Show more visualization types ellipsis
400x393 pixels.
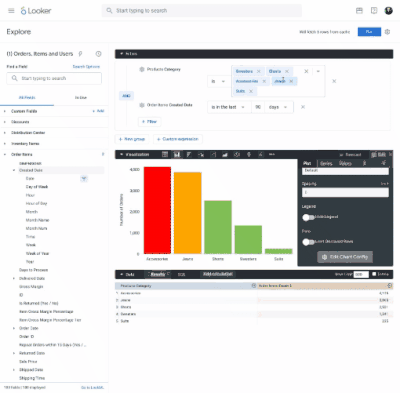pyautogui.click(x=272, y=154)
